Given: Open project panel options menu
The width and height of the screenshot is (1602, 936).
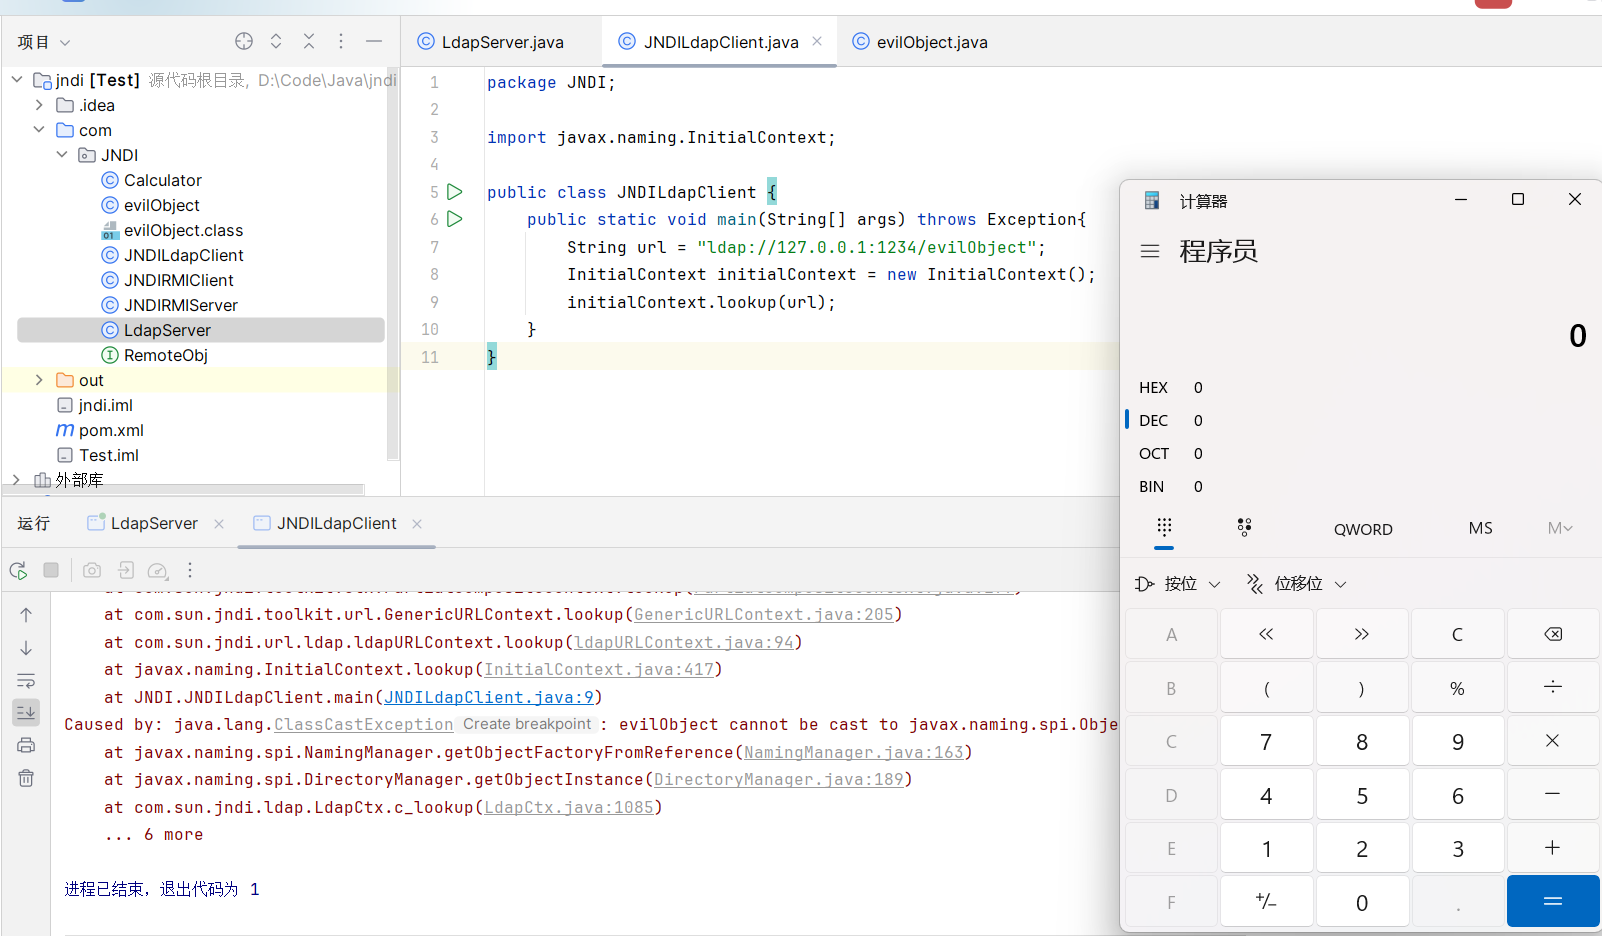Looking at the screenshot, I should tap(341, 41).
